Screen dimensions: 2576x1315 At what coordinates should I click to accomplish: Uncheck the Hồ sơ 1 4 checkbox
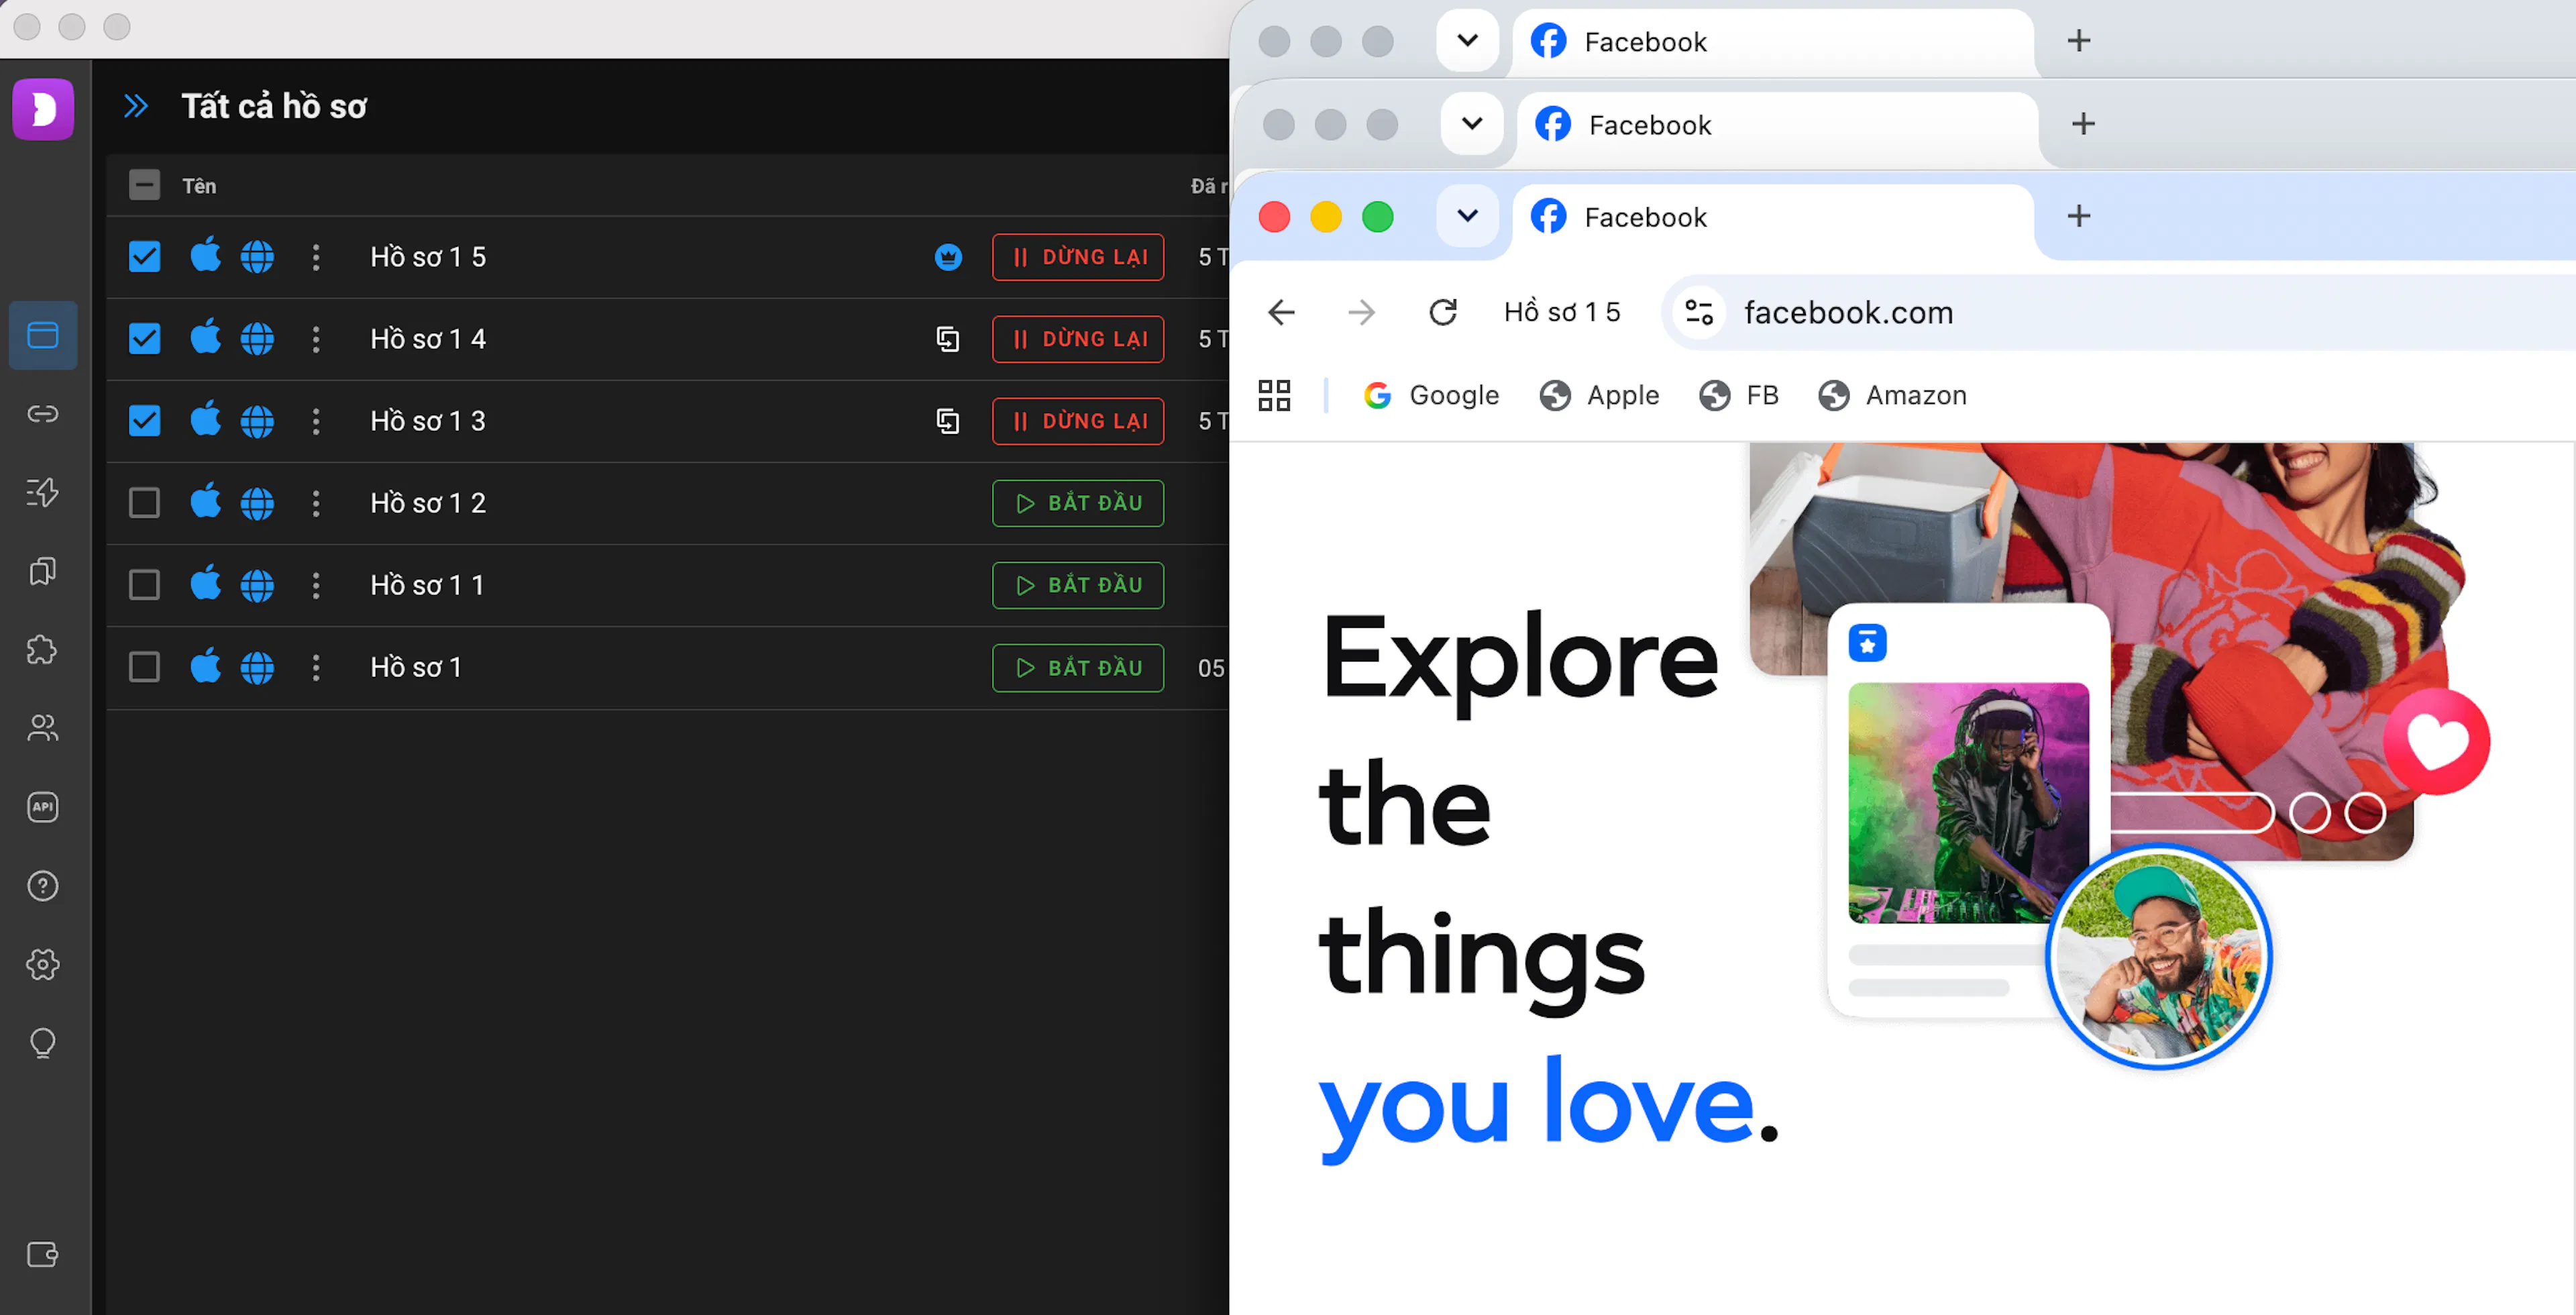145,339
